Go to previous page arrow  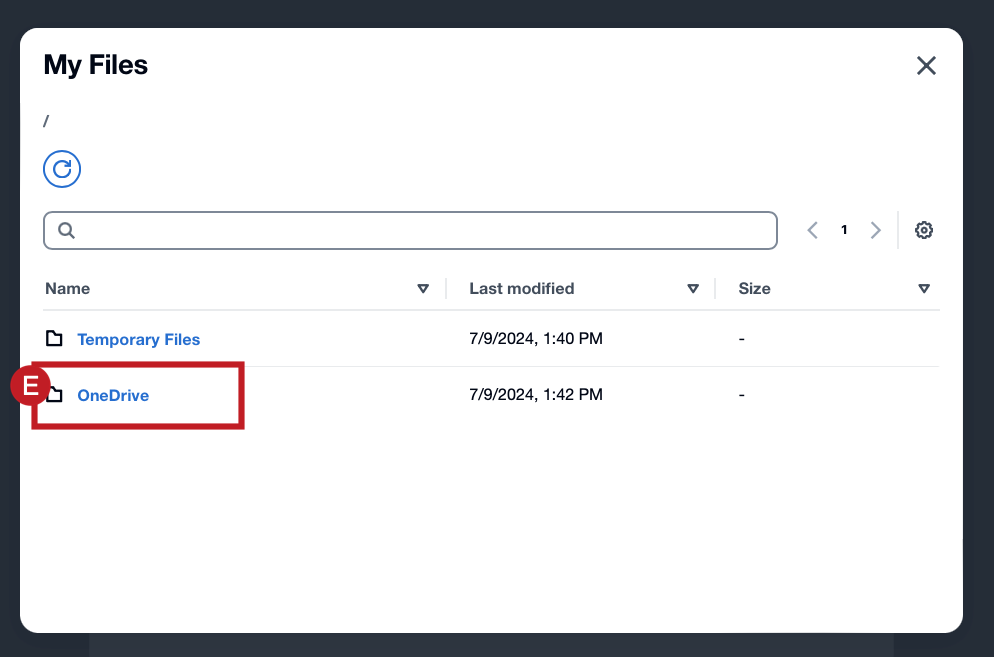813,230
